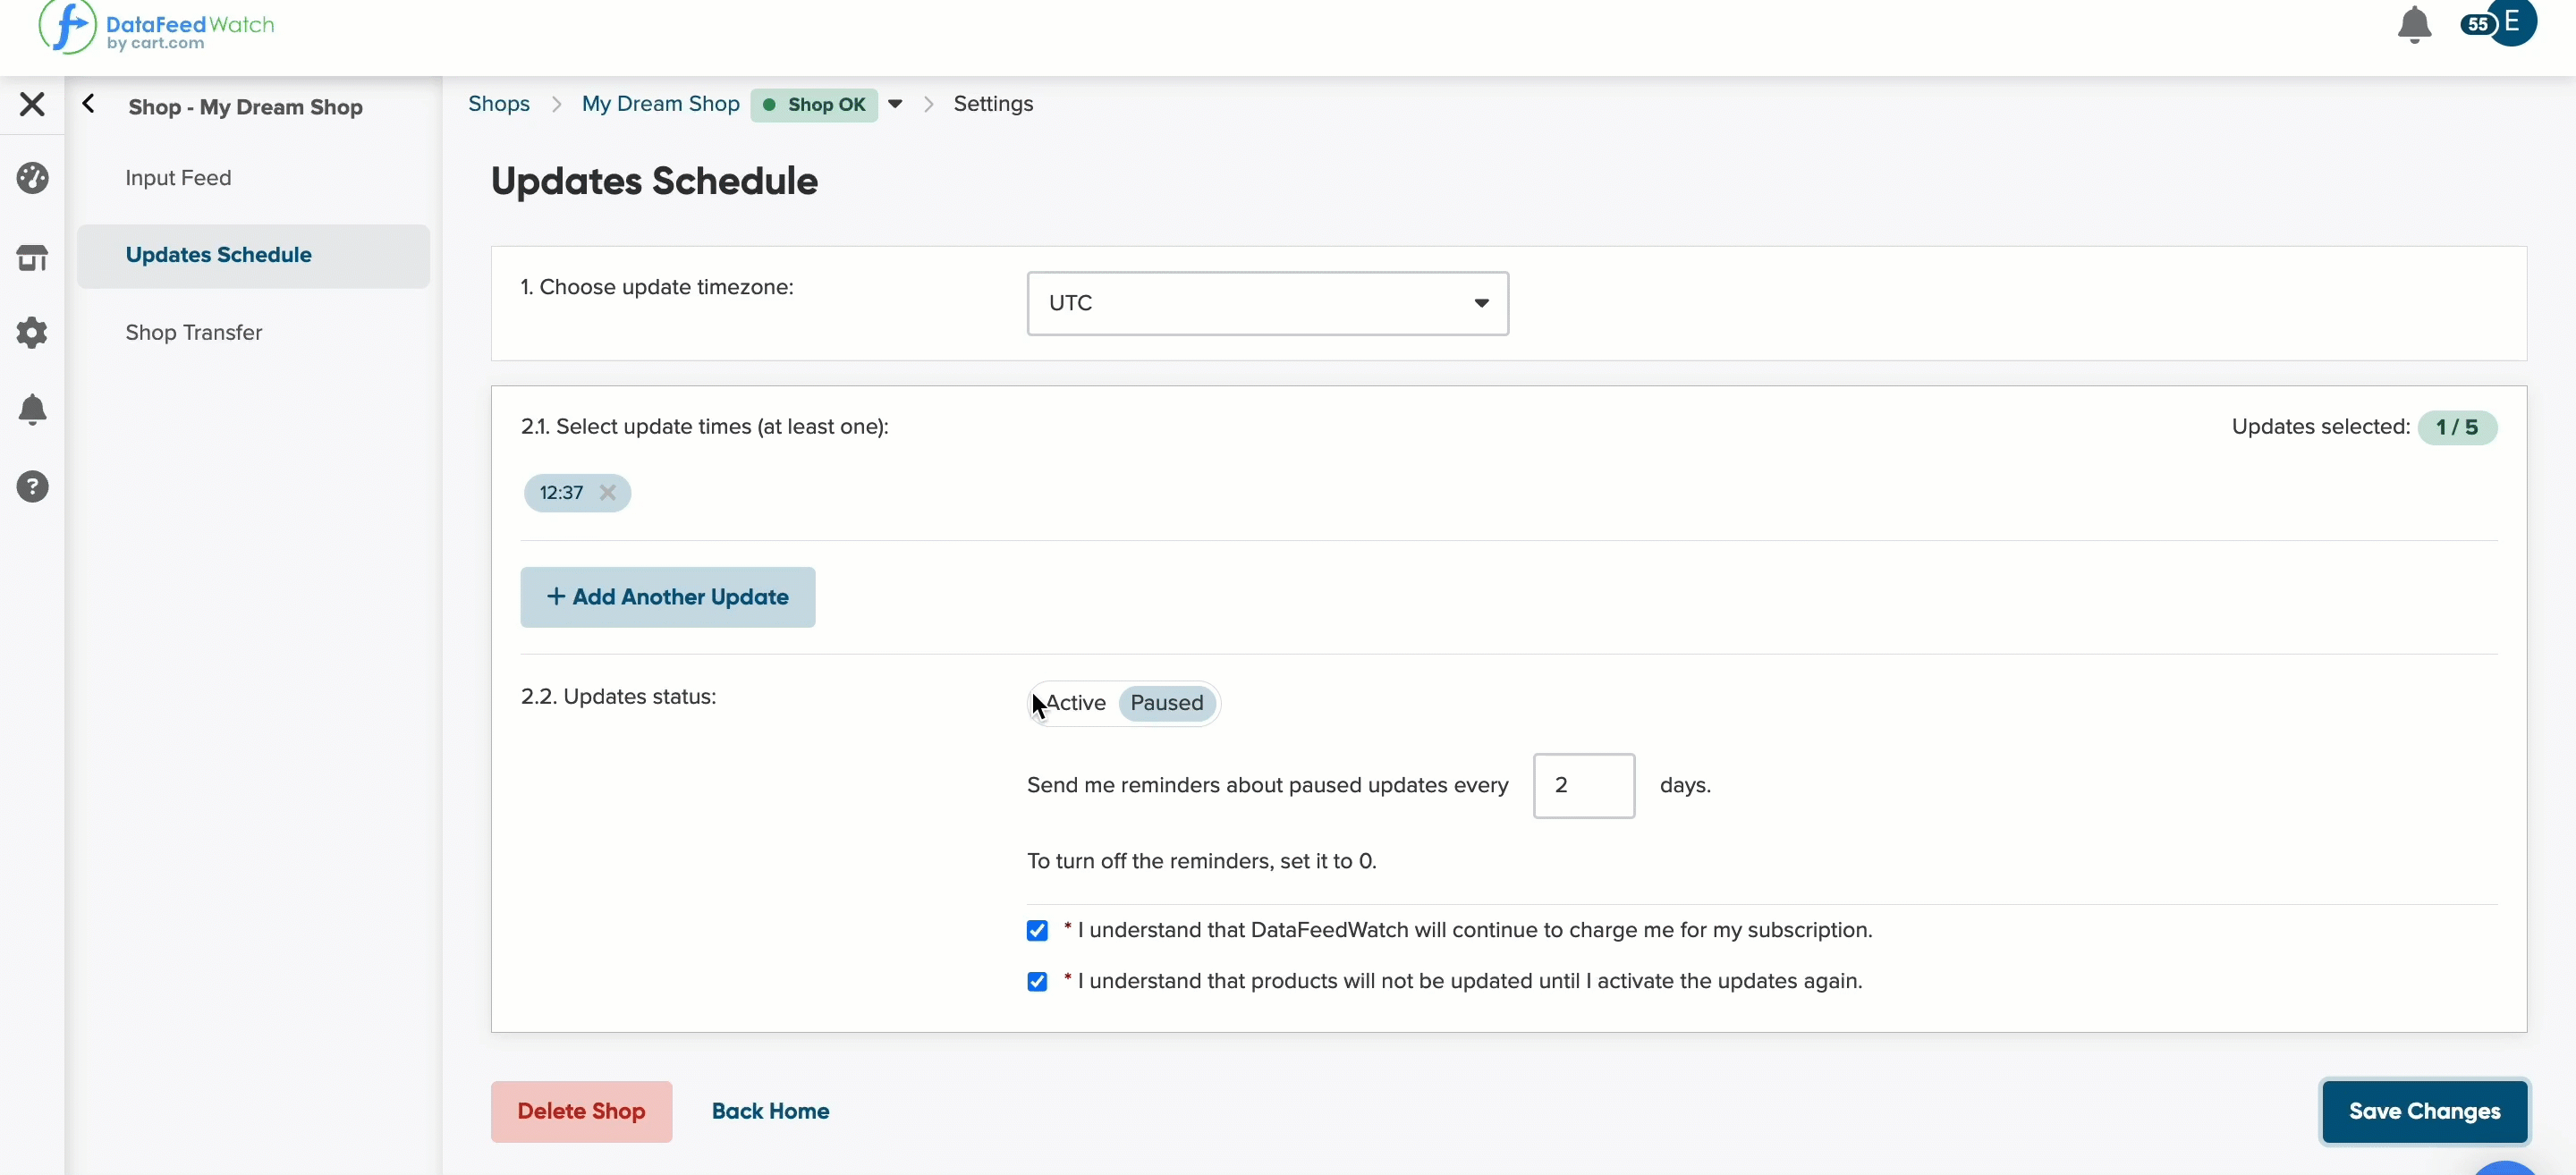2576x1175 pixels.
Task: Click the Delete Shop button
Action: (x=581, y=1112)
